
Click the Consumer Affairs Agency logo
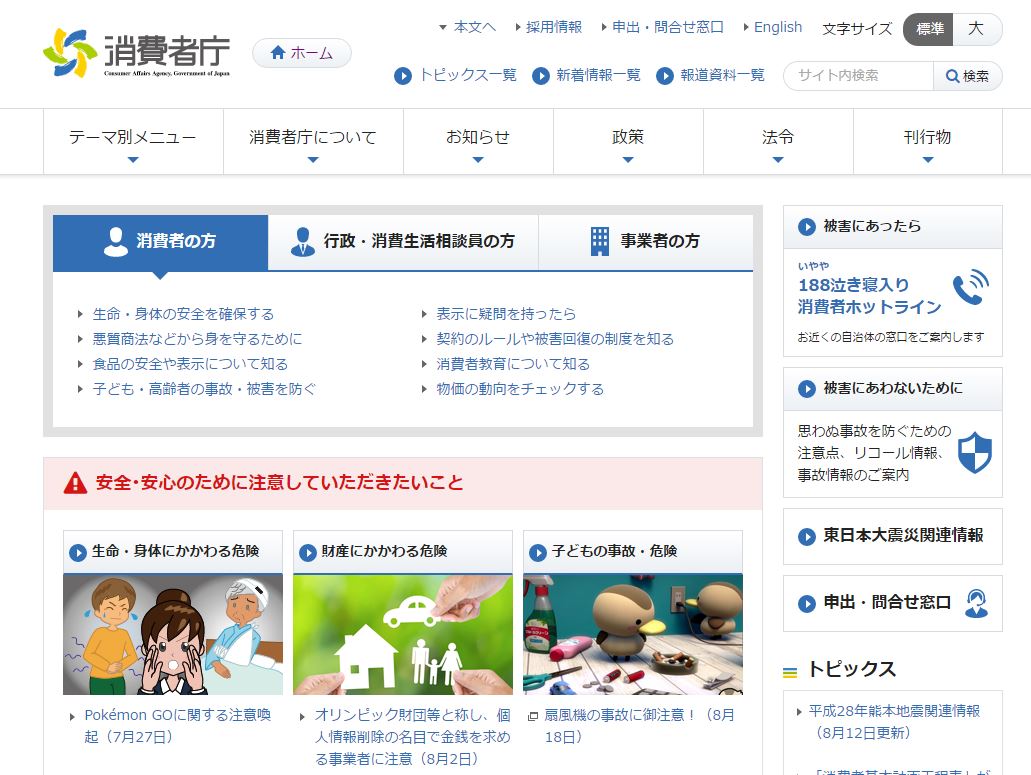(x=137, y=54)
